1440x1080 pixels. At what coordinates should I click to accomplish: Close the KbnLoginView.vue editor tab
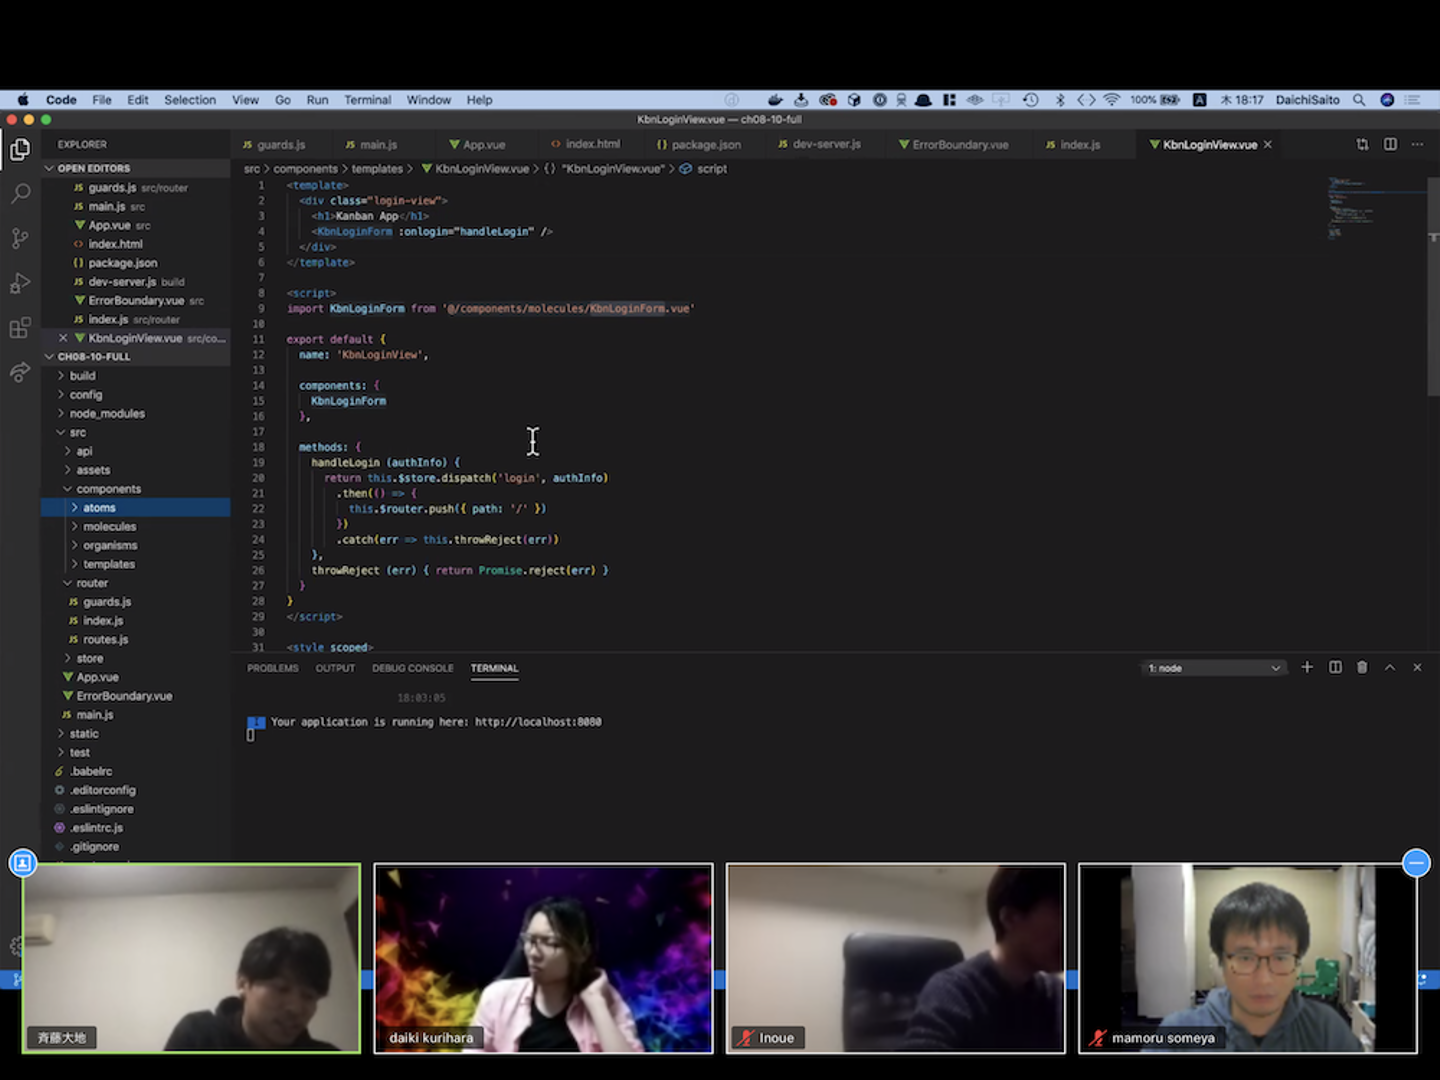[x=1268, y=145]
